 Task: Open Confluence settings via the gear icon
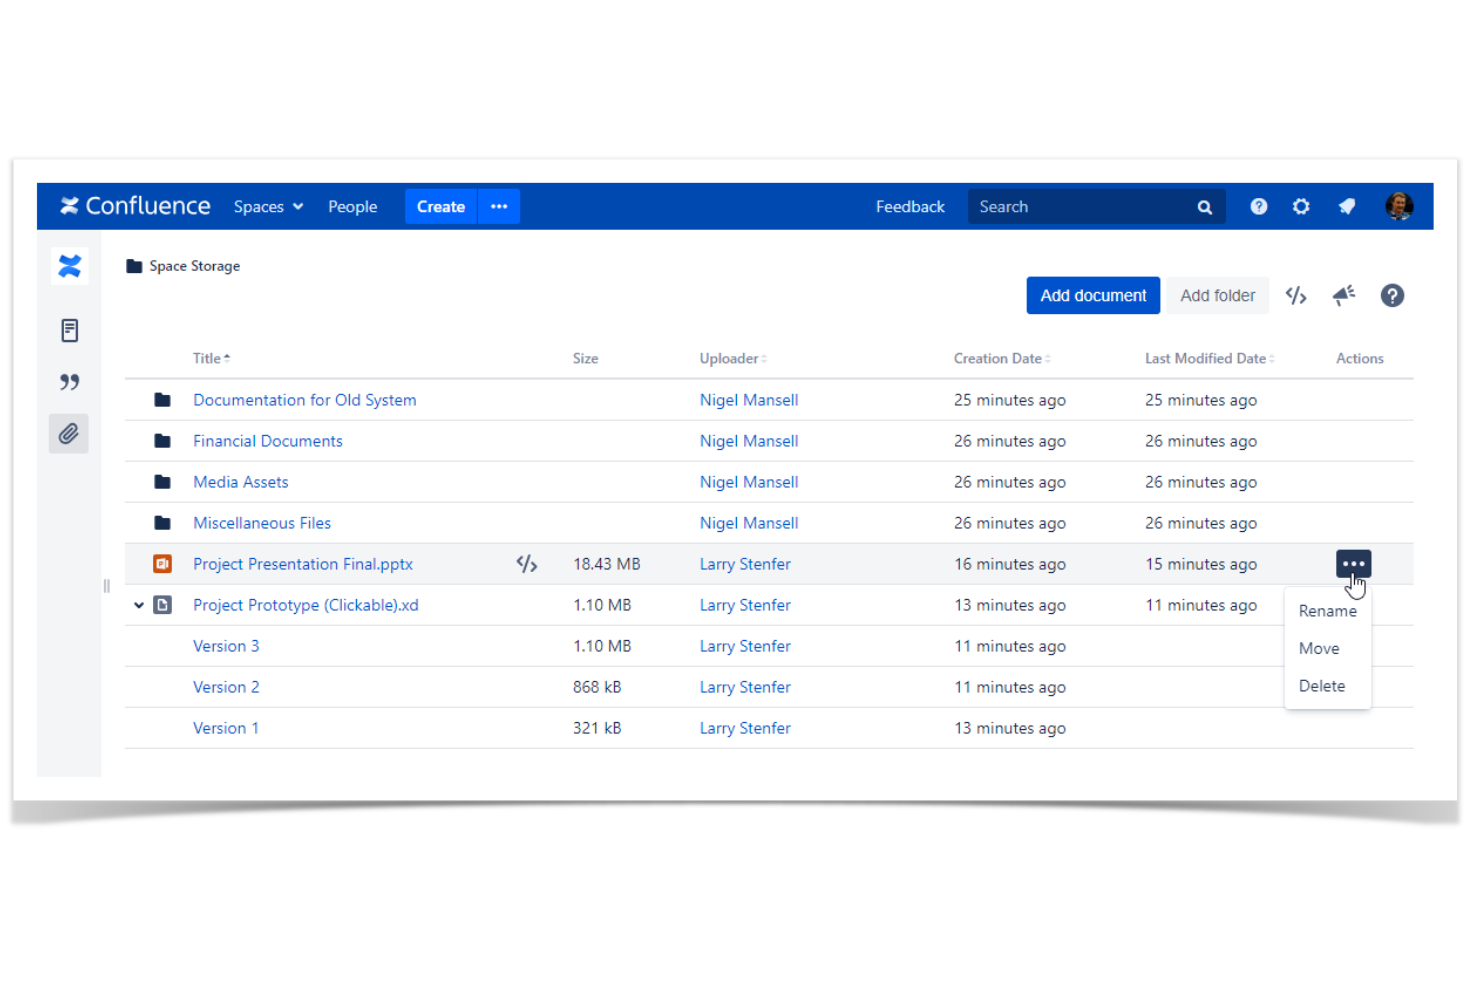pyautogui.click(x=1301, y=206)
